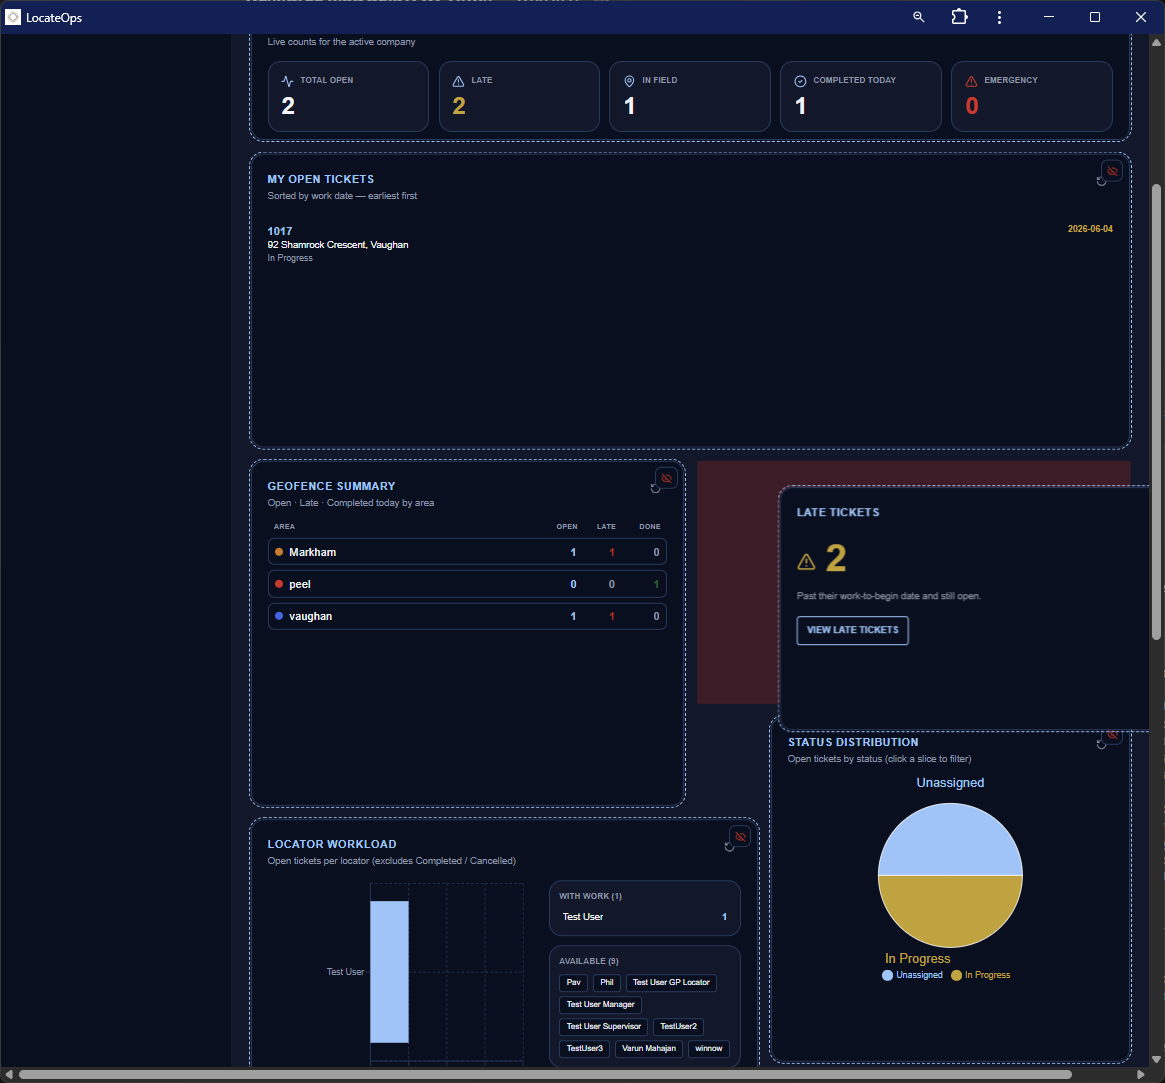Select the Phil locator chip
Viewport: 1165px width, 1083px height.
606,983
